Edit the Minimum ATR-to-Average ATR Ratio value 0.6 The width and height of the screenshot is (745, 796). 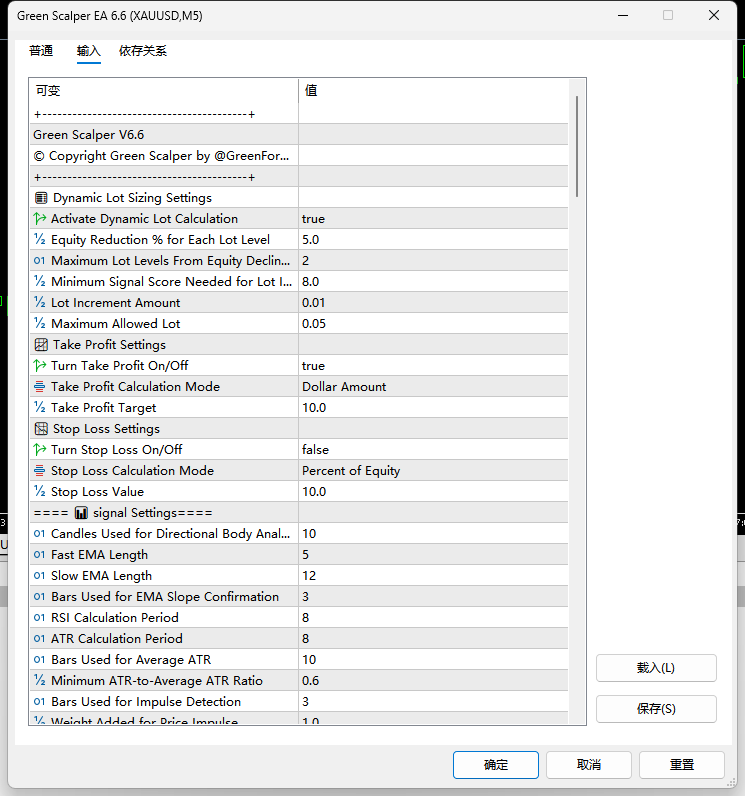pyautogui.click(x=433, y=680)
